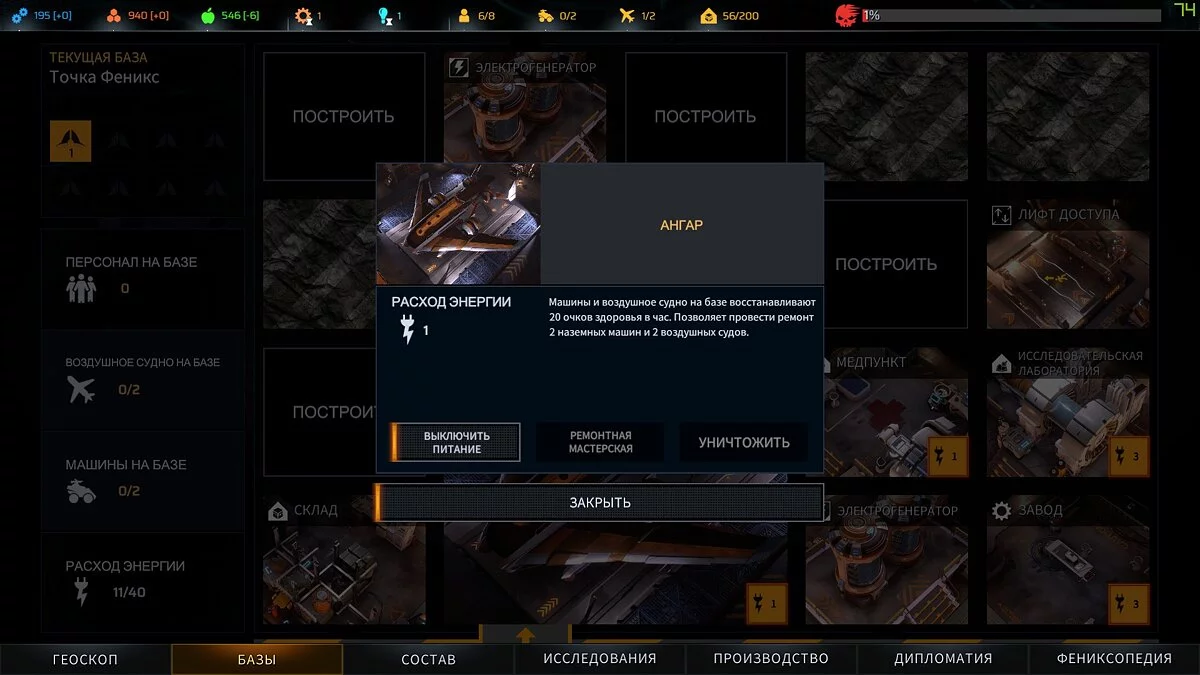Toggle hangar power with Выключить питание
This screenshot has height=675, width=1200.
(x=456, y=442)
